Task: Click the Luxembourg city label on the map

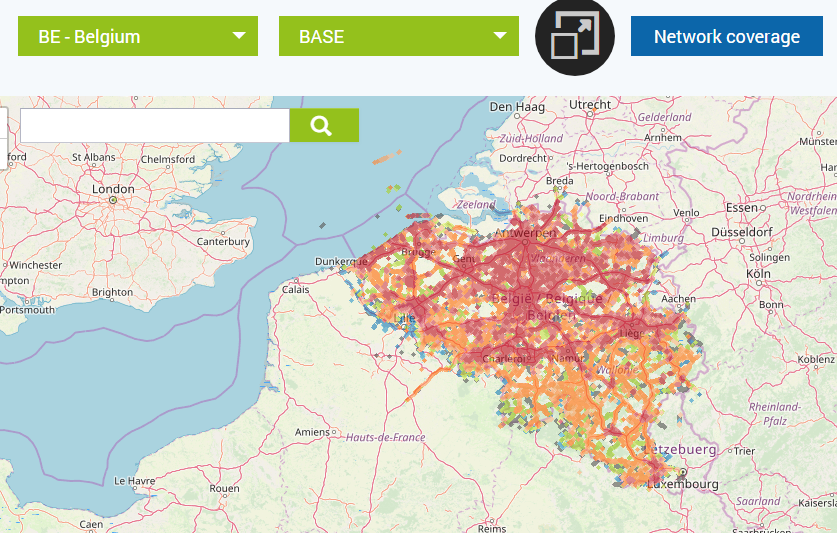Action: tap(683, 484)
